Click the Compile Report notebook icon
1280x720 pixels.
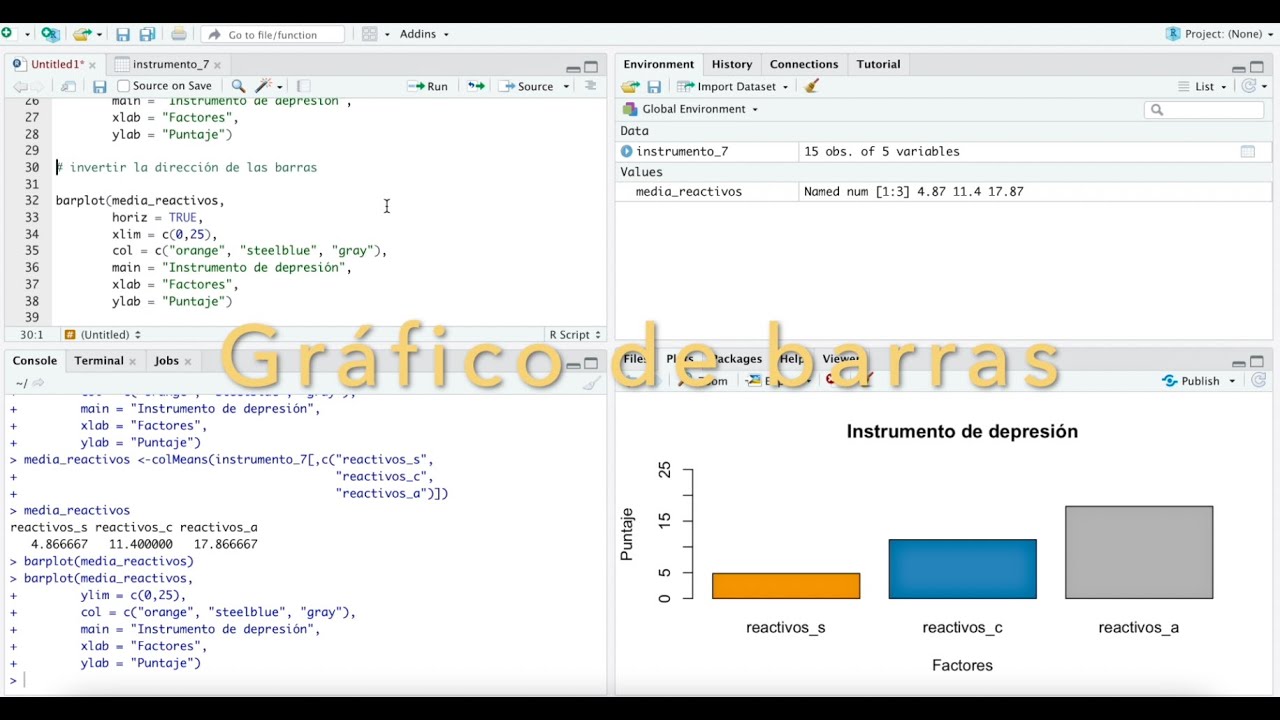coord(304,86)
